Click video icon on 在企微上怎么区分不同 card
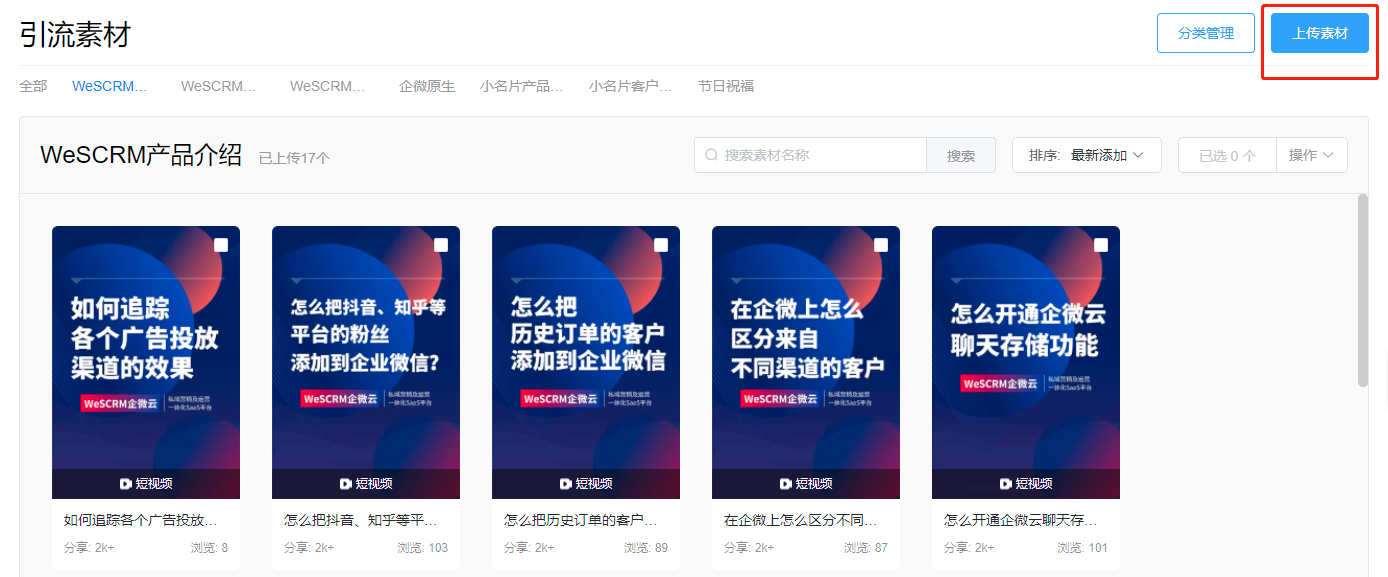The height and width of the screenshot is (577, 1388). pos(786,483)
